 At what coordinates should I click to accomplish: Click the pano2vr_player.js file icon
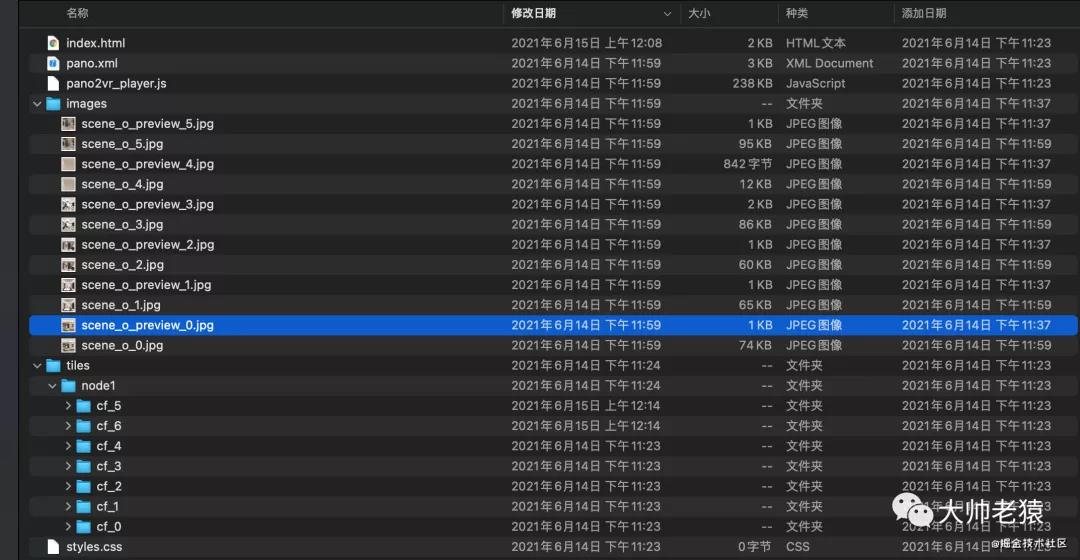click(53, 83)
